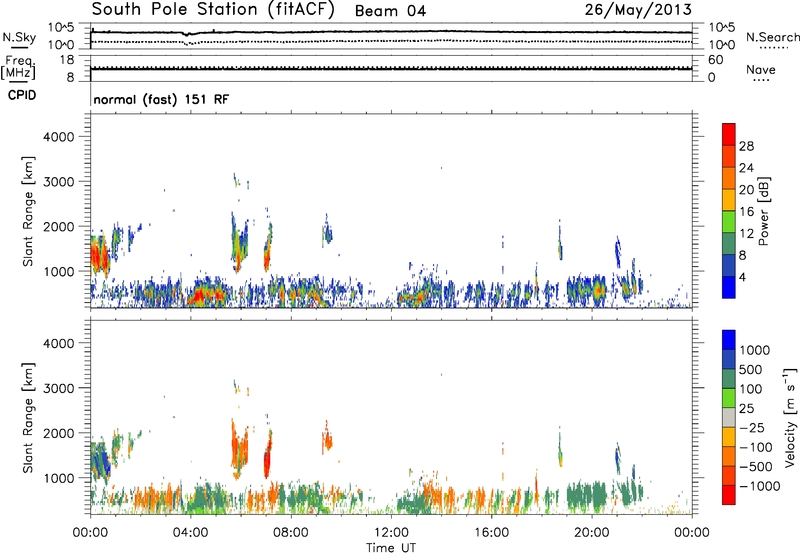
Task: Click the red bottom of the Velocity colorbar
Action: (x=729, y=495)
